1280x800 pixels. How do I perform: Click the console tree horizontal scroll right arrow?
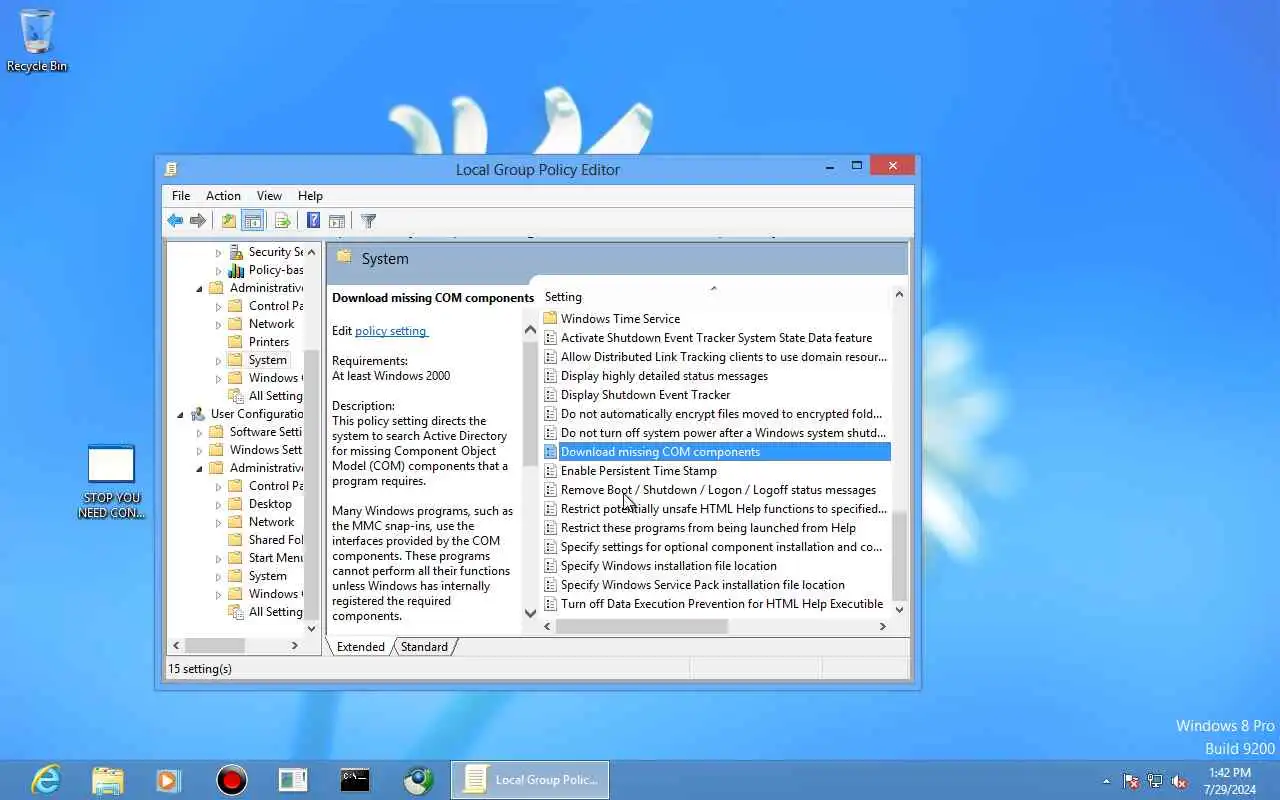294,646
